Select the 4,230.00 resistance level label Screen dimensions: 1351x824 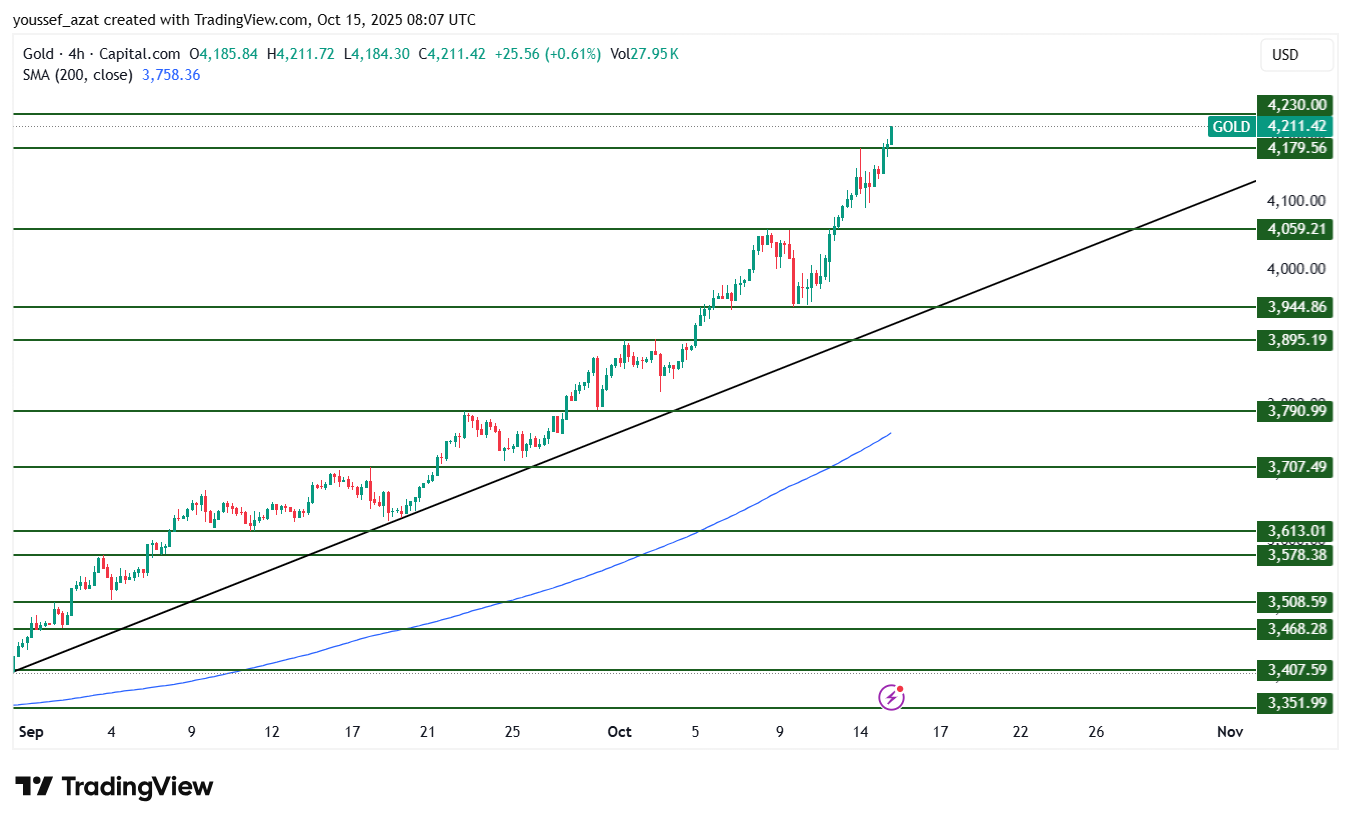(x=1296, y=104)
